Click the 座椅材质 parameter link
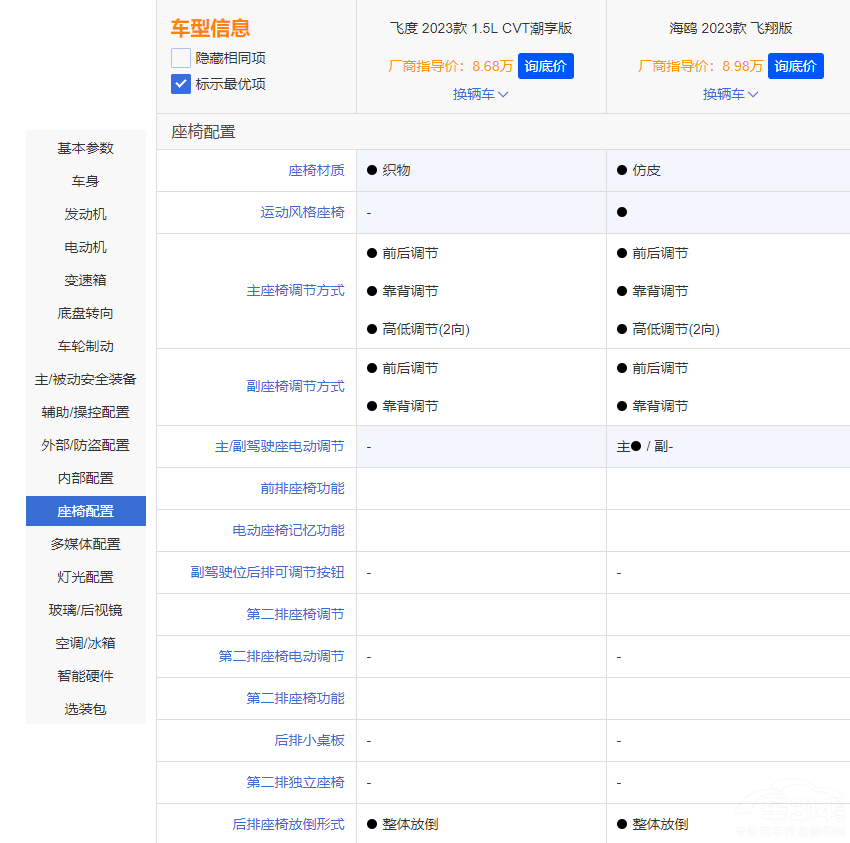Screen dimensions: 850x843 (316, 170)
